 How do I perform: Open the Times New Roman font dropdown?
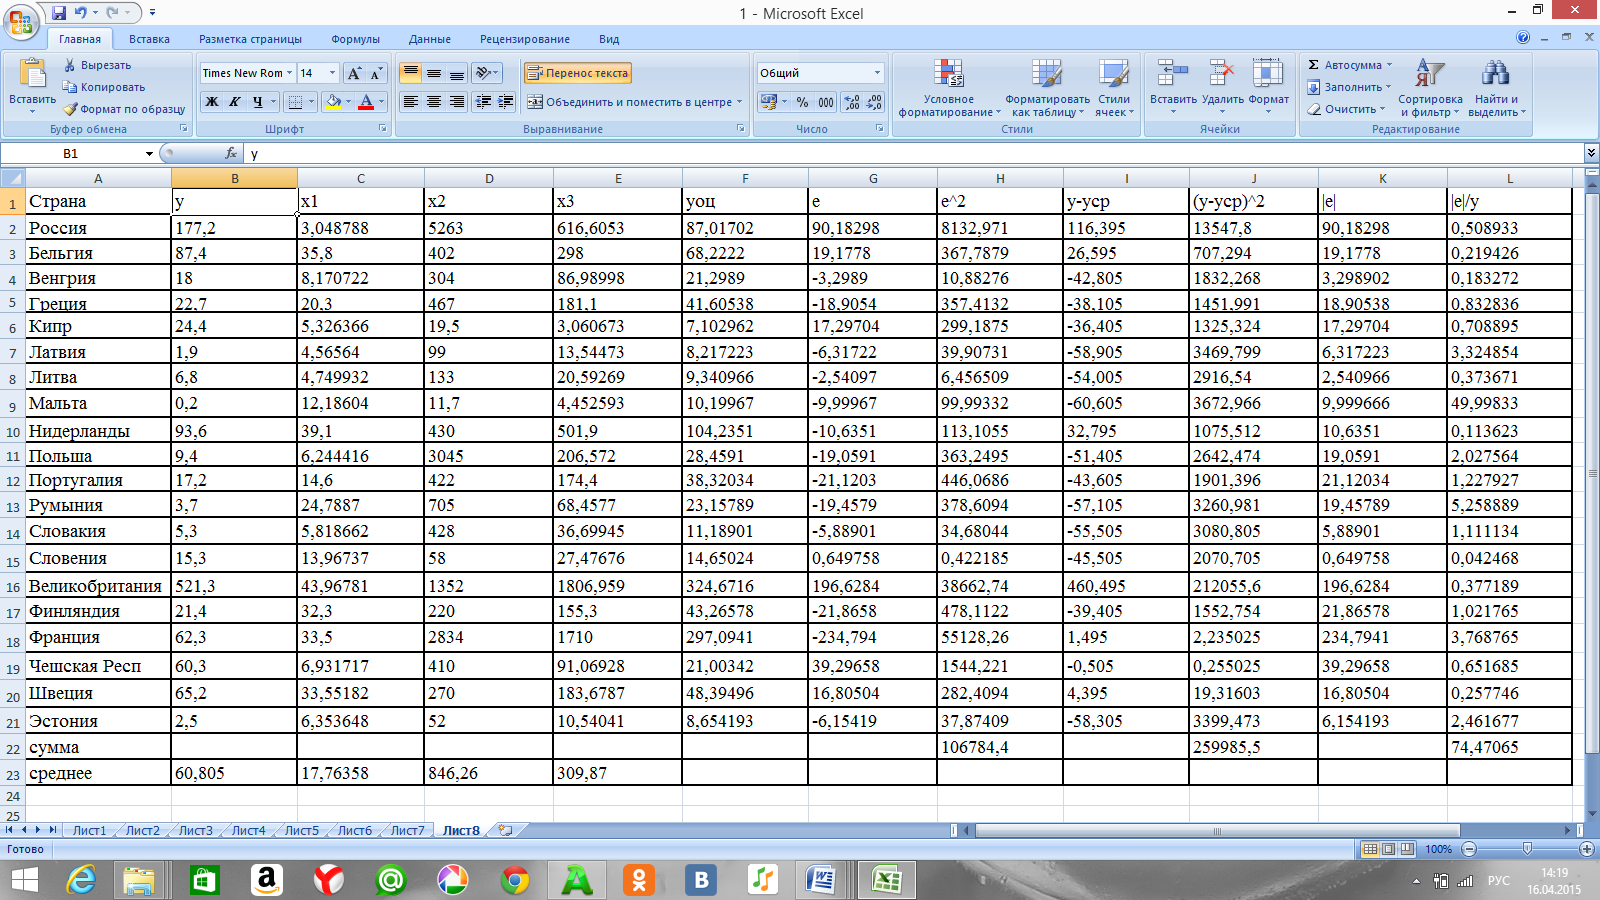[289, 73]
